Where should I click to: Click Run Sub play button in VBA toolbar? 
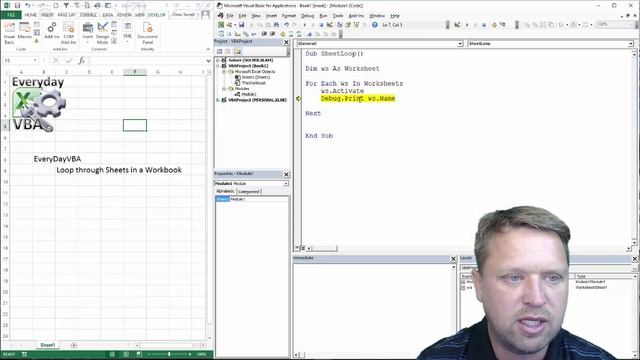tap(304, 25)
